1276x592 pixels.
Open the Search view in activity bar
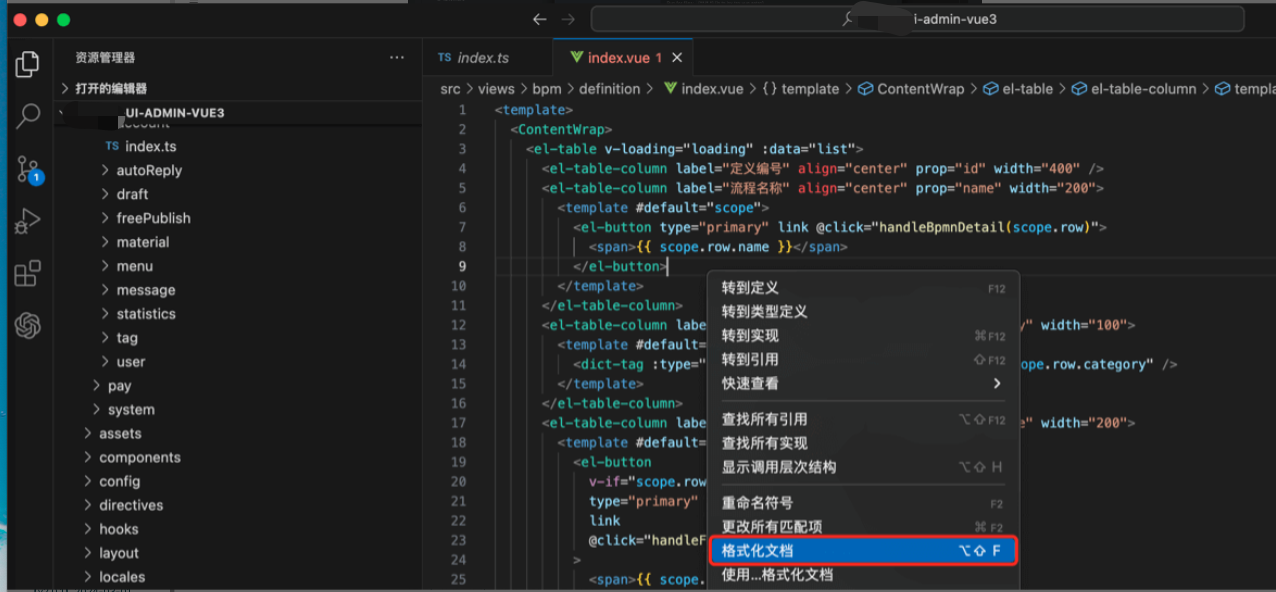[28, 117]
